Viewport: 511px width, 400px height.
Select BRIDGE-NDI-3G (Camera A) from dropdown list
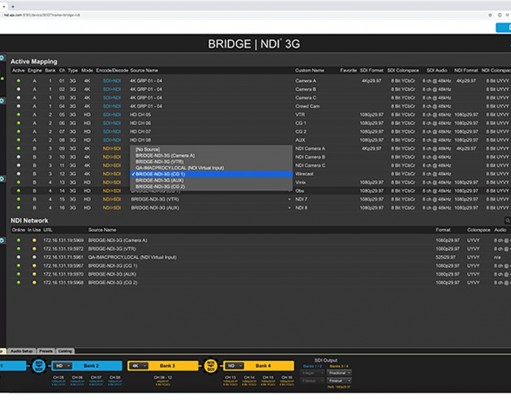211,156
